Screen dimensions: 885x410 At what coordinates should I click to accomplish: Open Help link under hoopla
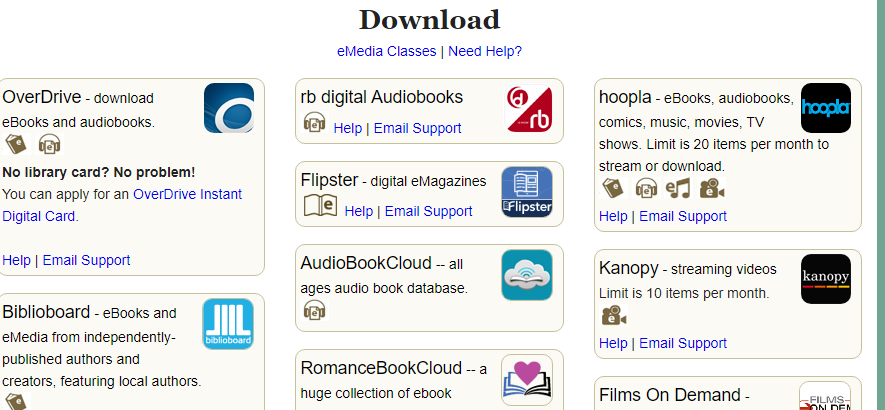(x=613, y=216)
